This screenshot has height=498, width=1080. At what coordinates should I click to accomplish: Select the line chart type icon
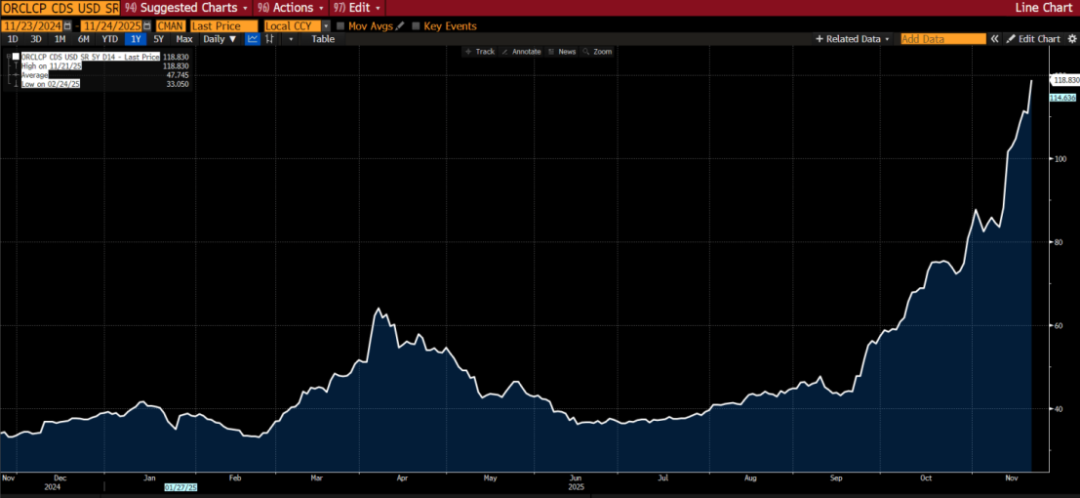(252, 39)
